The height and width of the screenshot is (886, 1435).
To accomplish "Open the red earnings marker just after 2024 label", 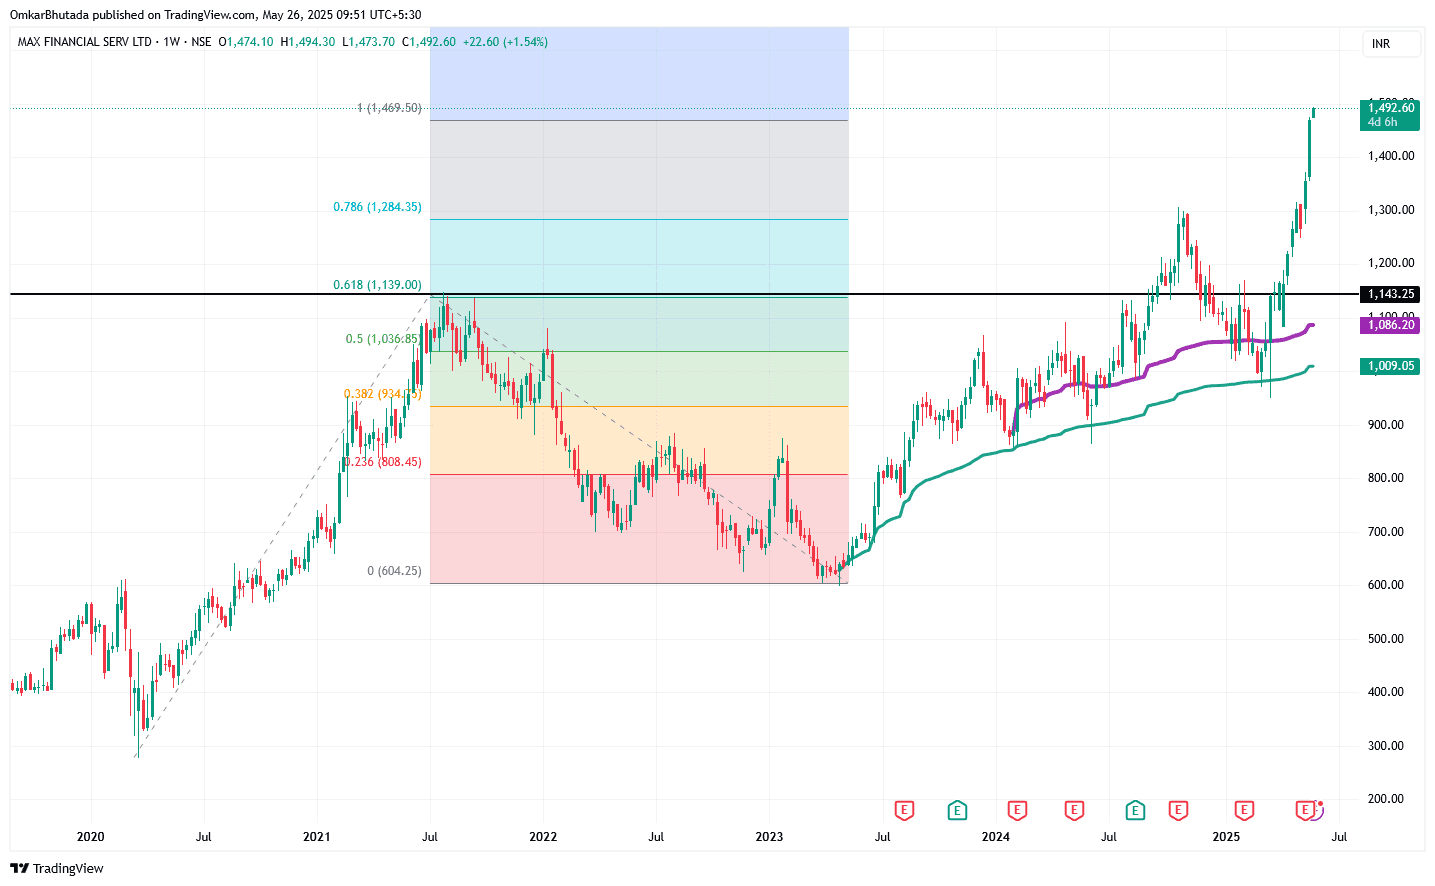I will pyautogui.click(x=1017, y=810).
